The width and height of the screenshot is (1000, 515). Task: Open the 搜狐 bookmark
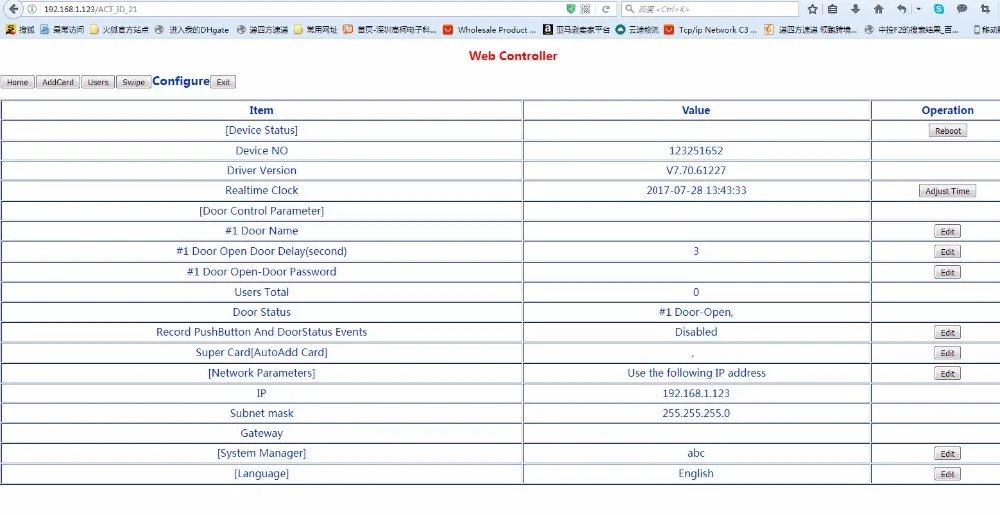pyautogui.click(x=20, y=30)
